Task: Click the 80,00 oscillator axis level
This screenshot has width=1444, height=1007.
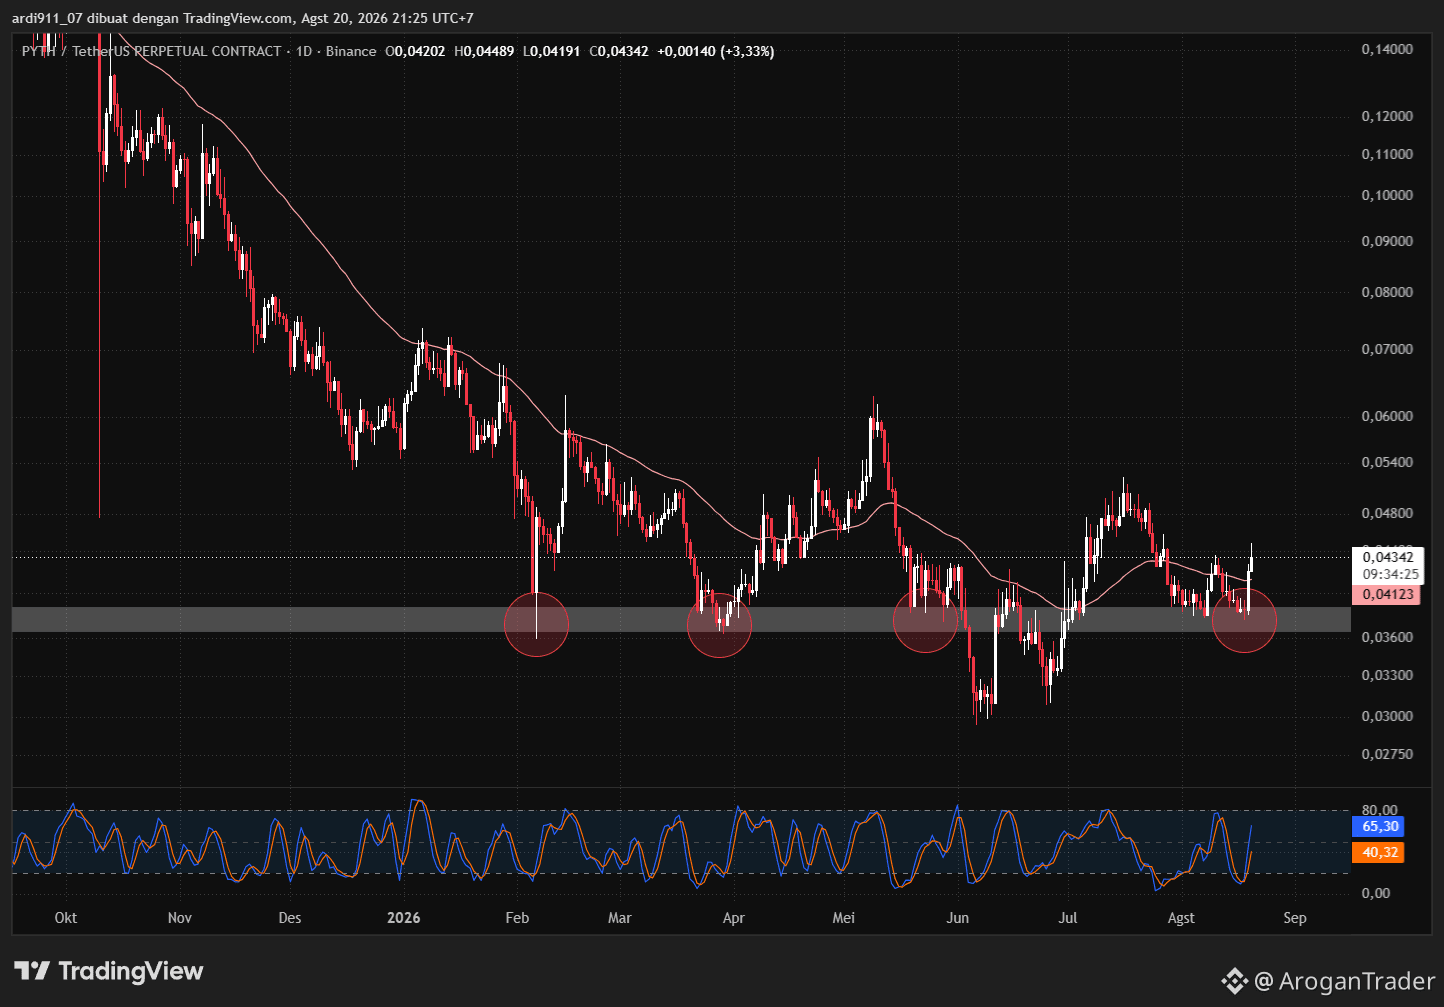Action: point(1380,810)
